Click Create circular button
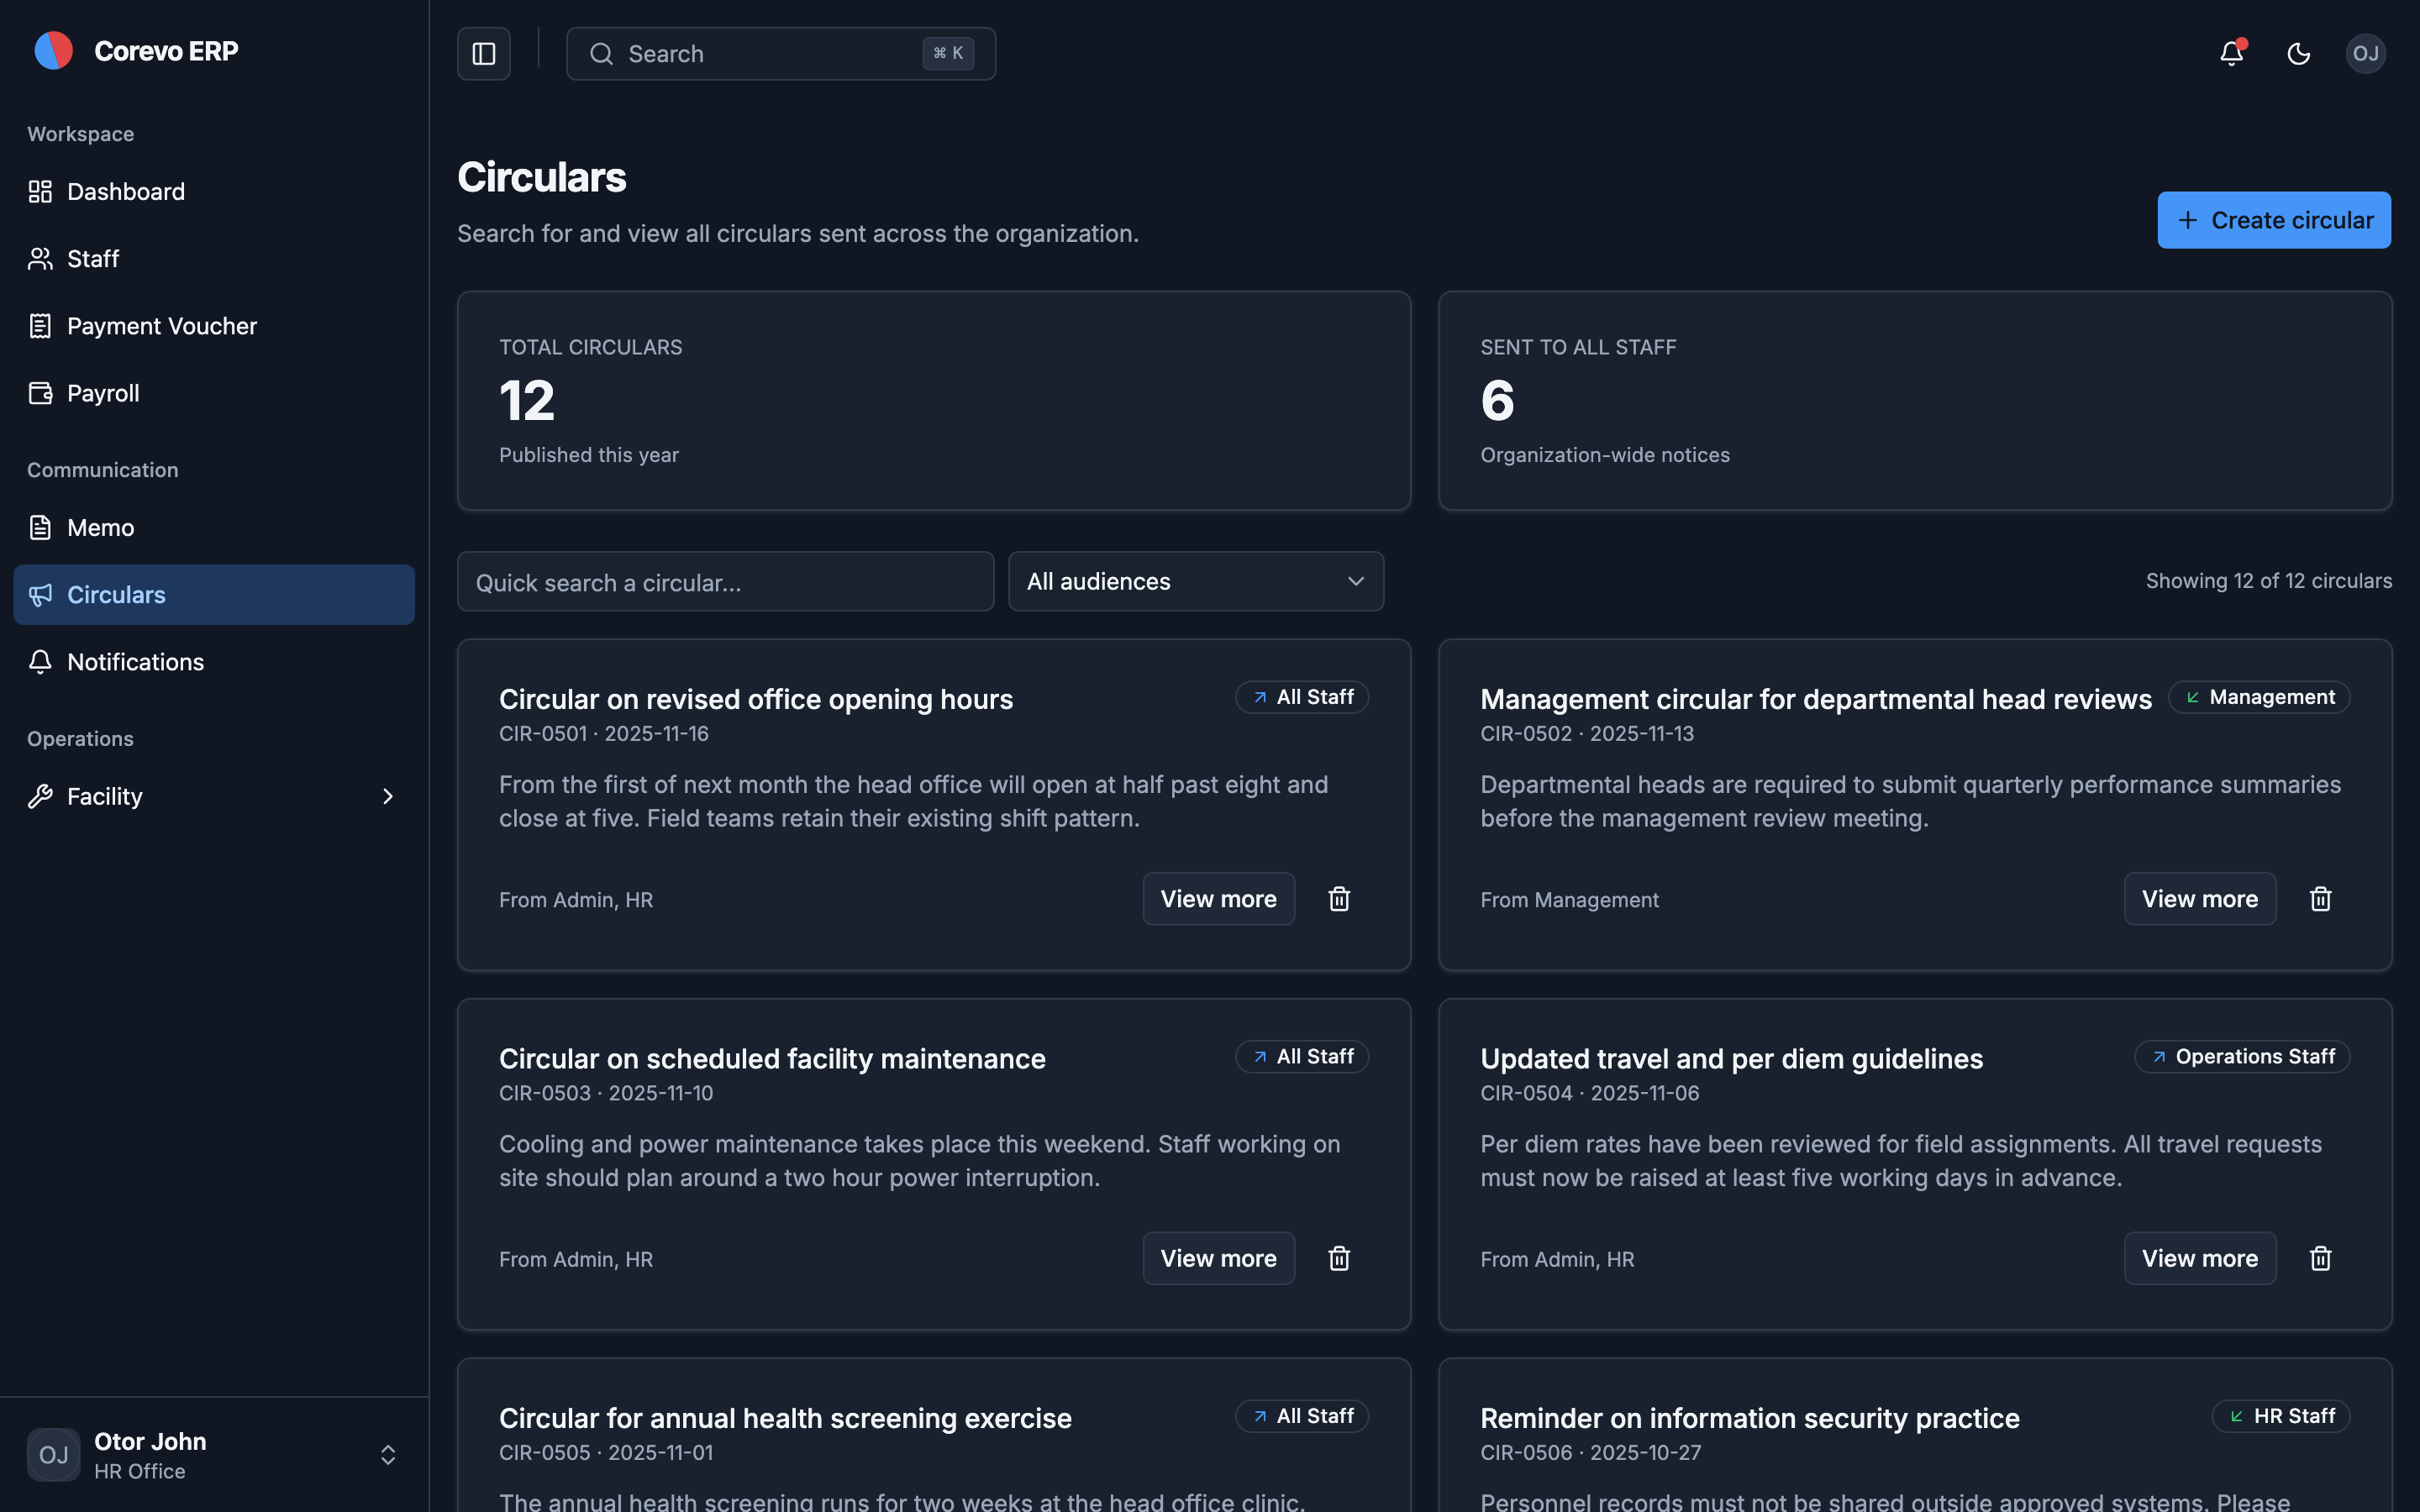This screenshot has height=1512, width=2420. 2274,220
